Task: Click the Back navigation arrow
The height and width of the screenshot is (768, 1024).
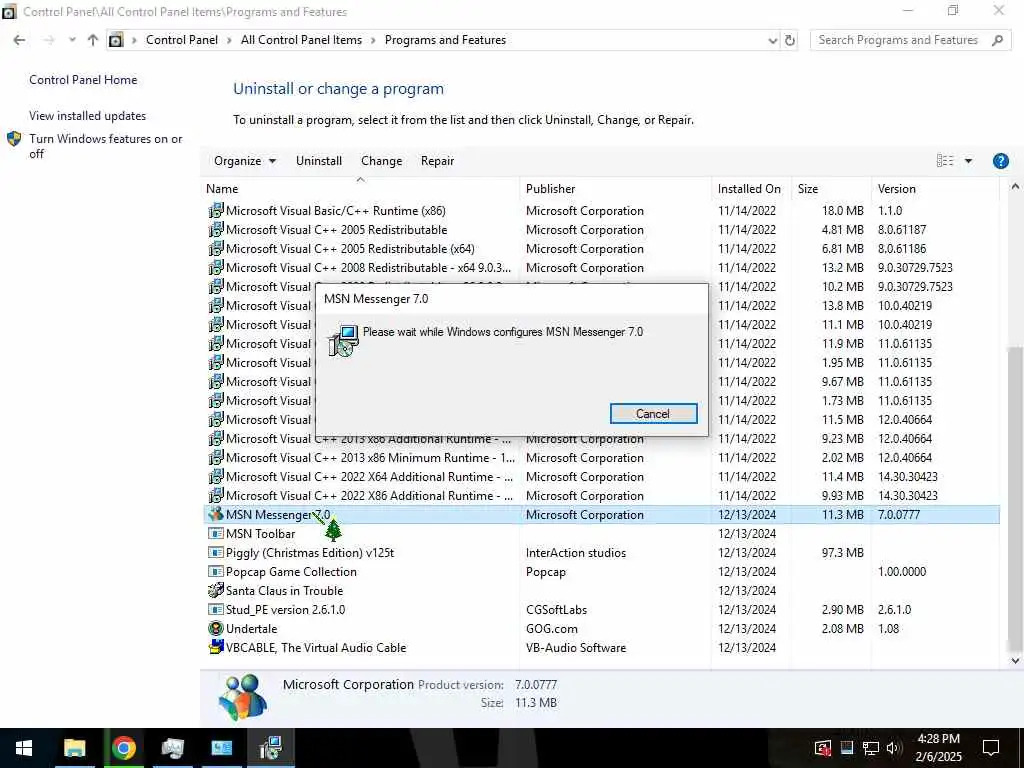Action: click(x=20, y=40)
